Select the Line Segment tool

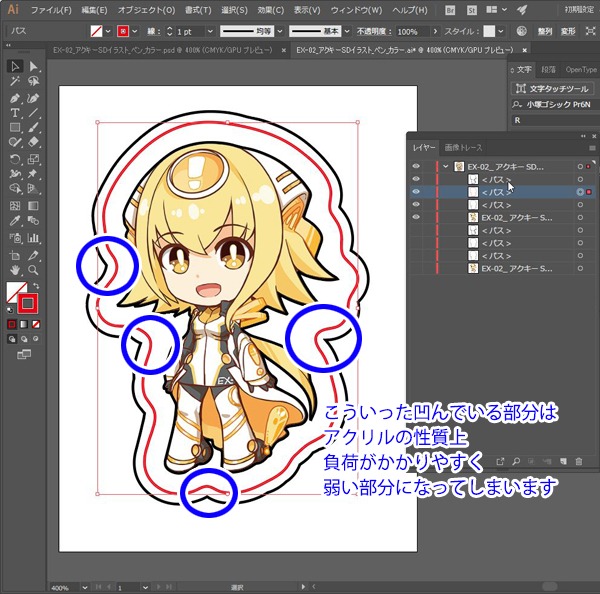tap(33, 113)
